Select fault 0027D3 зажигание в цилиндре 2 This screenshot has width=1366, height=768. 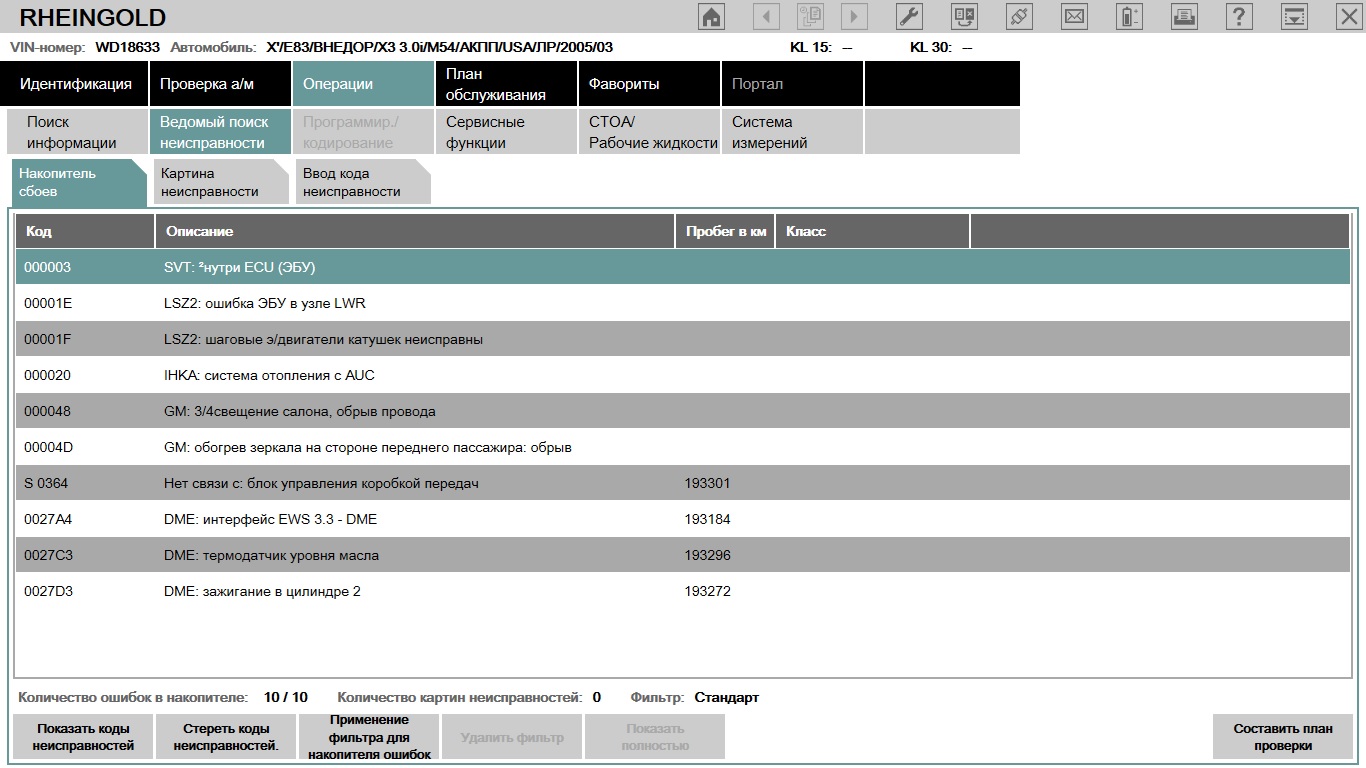[x=683, y=591]
